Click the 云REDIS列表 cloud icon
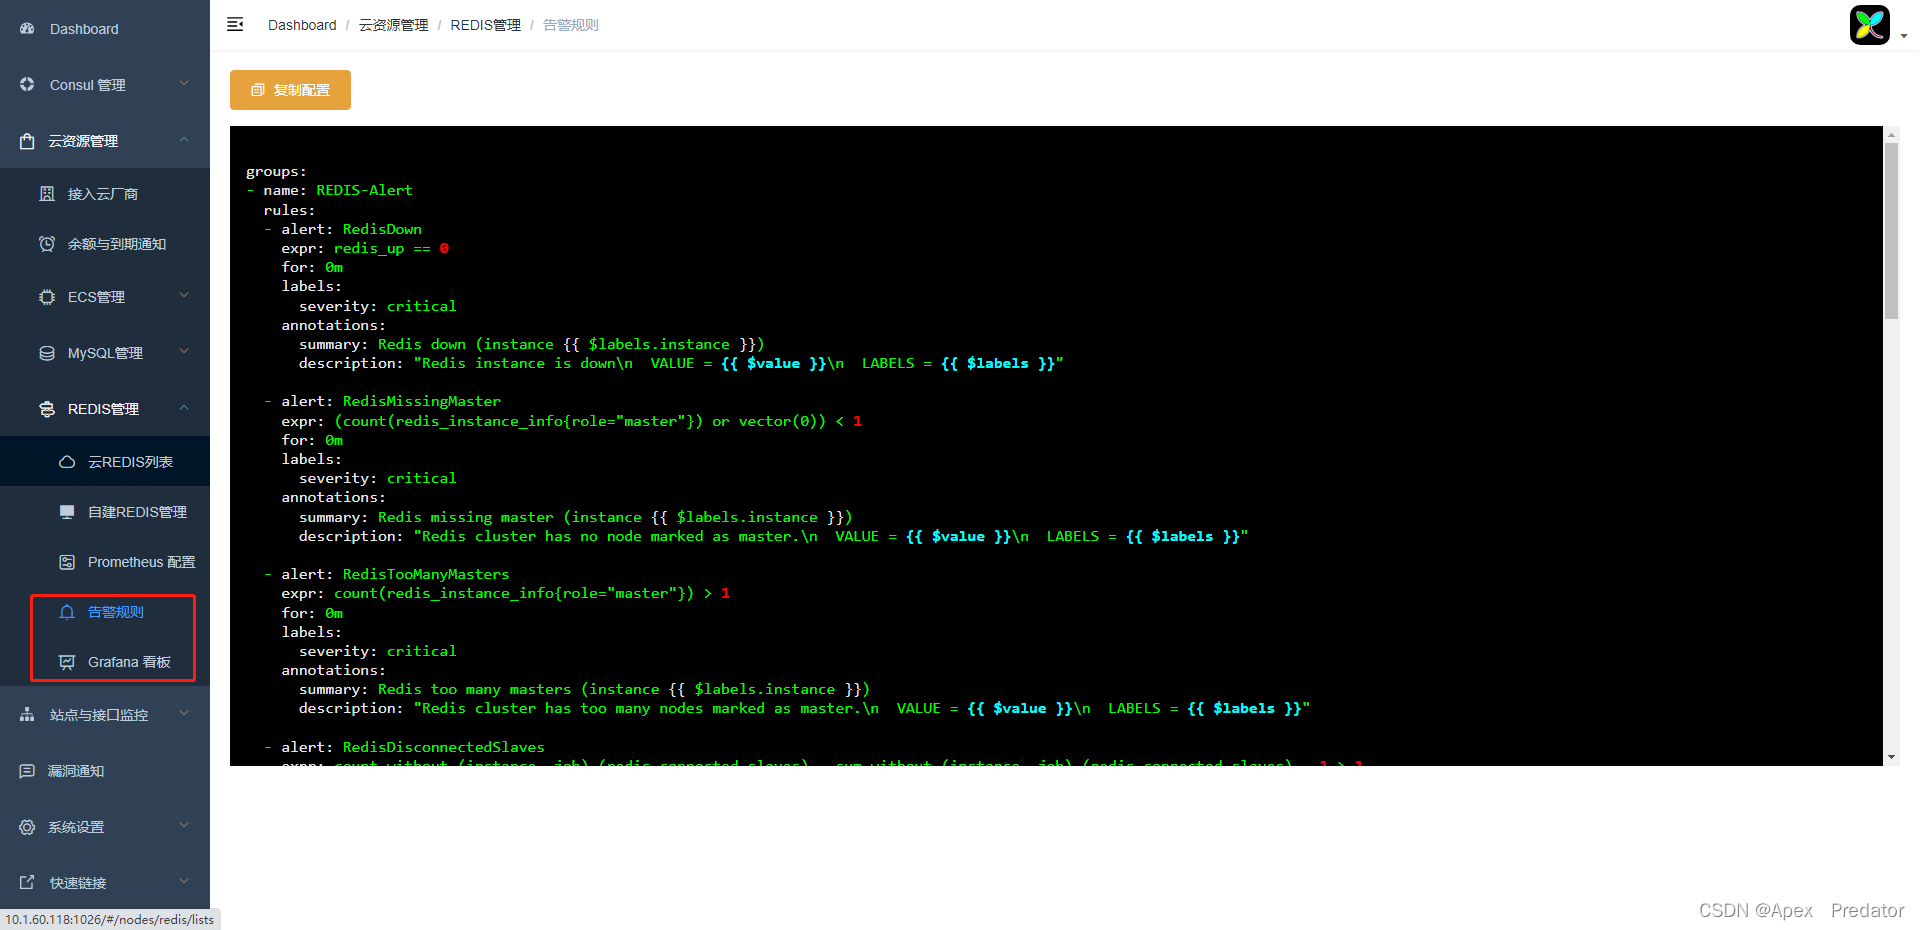 pyautogui.click(x=67, y=462)
